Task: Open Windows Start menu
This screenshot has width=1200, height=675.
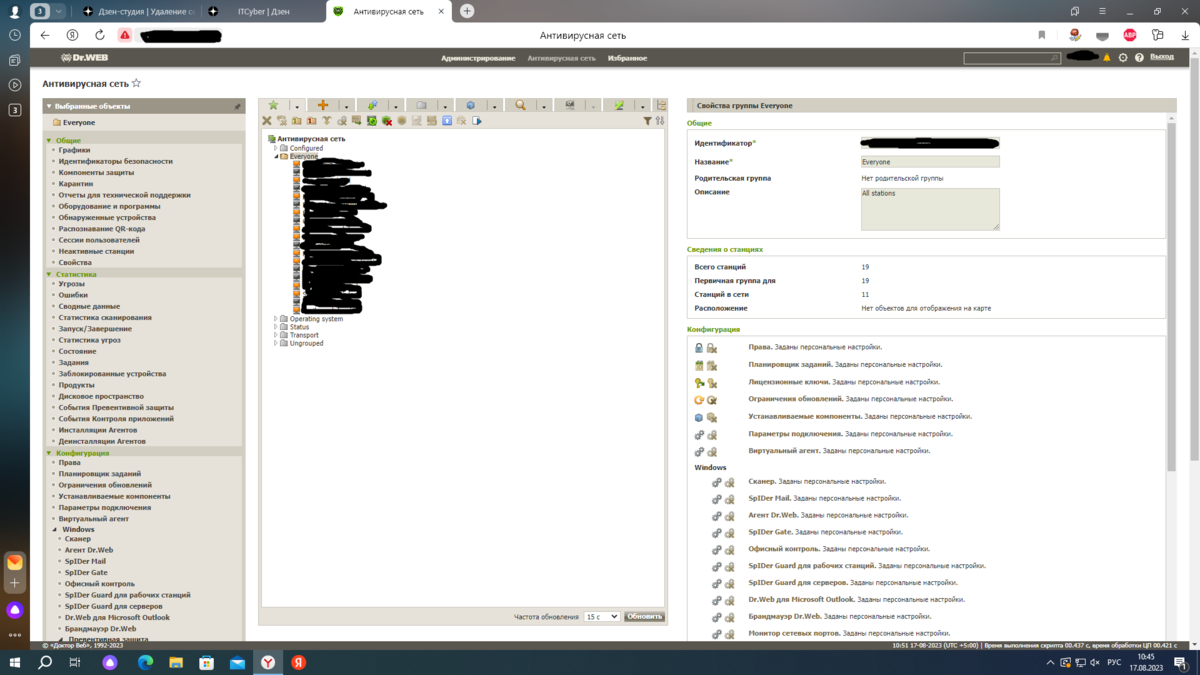Action: point(15,663)
